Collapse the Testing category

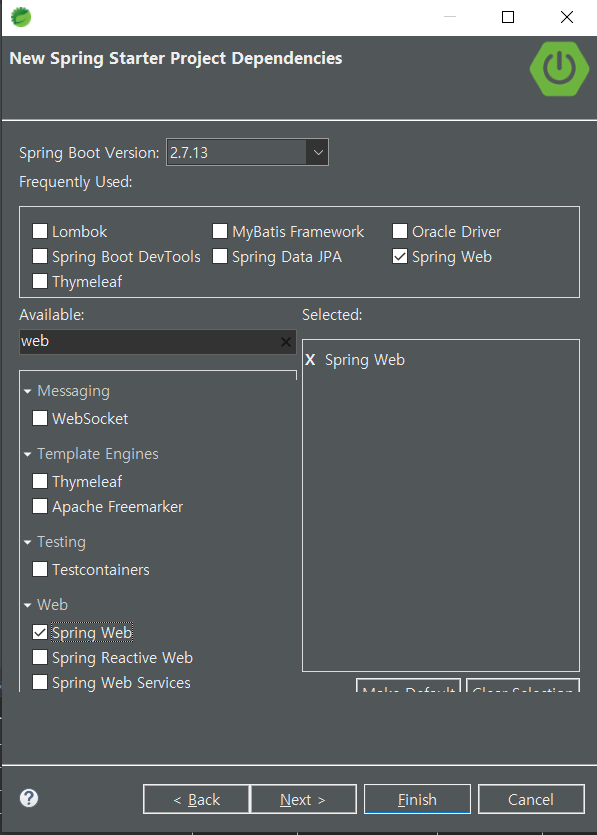tap(28, 543)
